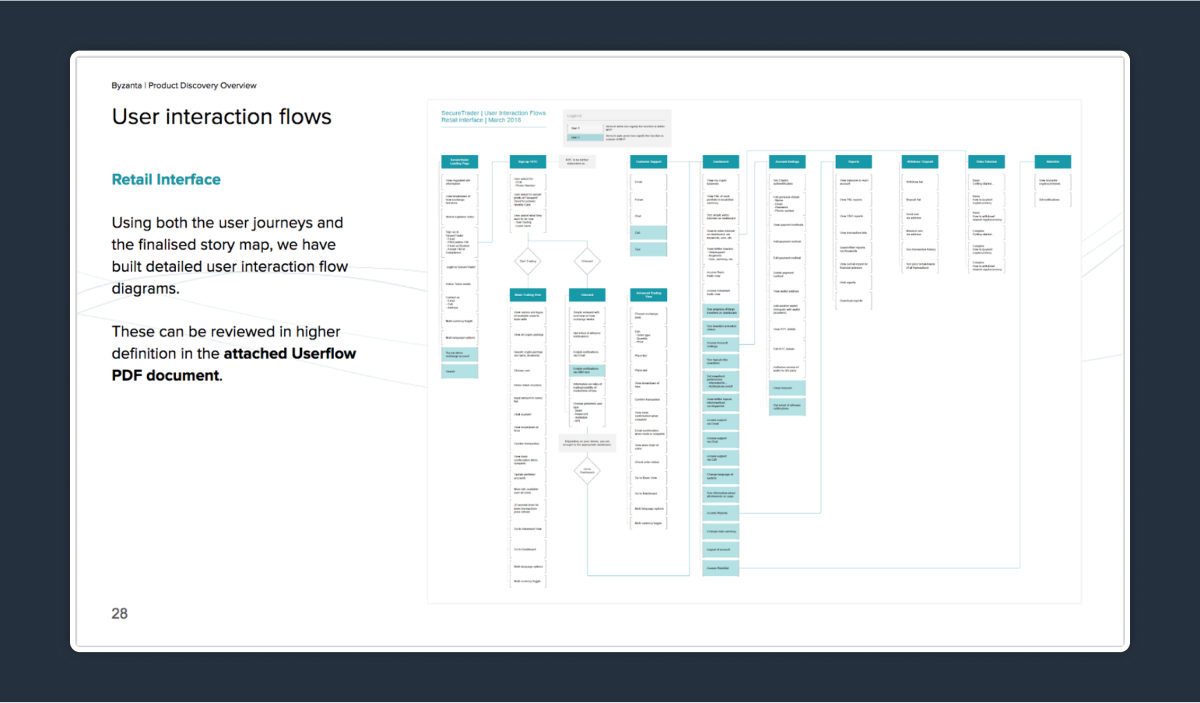Select the Reports header box
Viewport: 1200px width, 703px height.
853,162
